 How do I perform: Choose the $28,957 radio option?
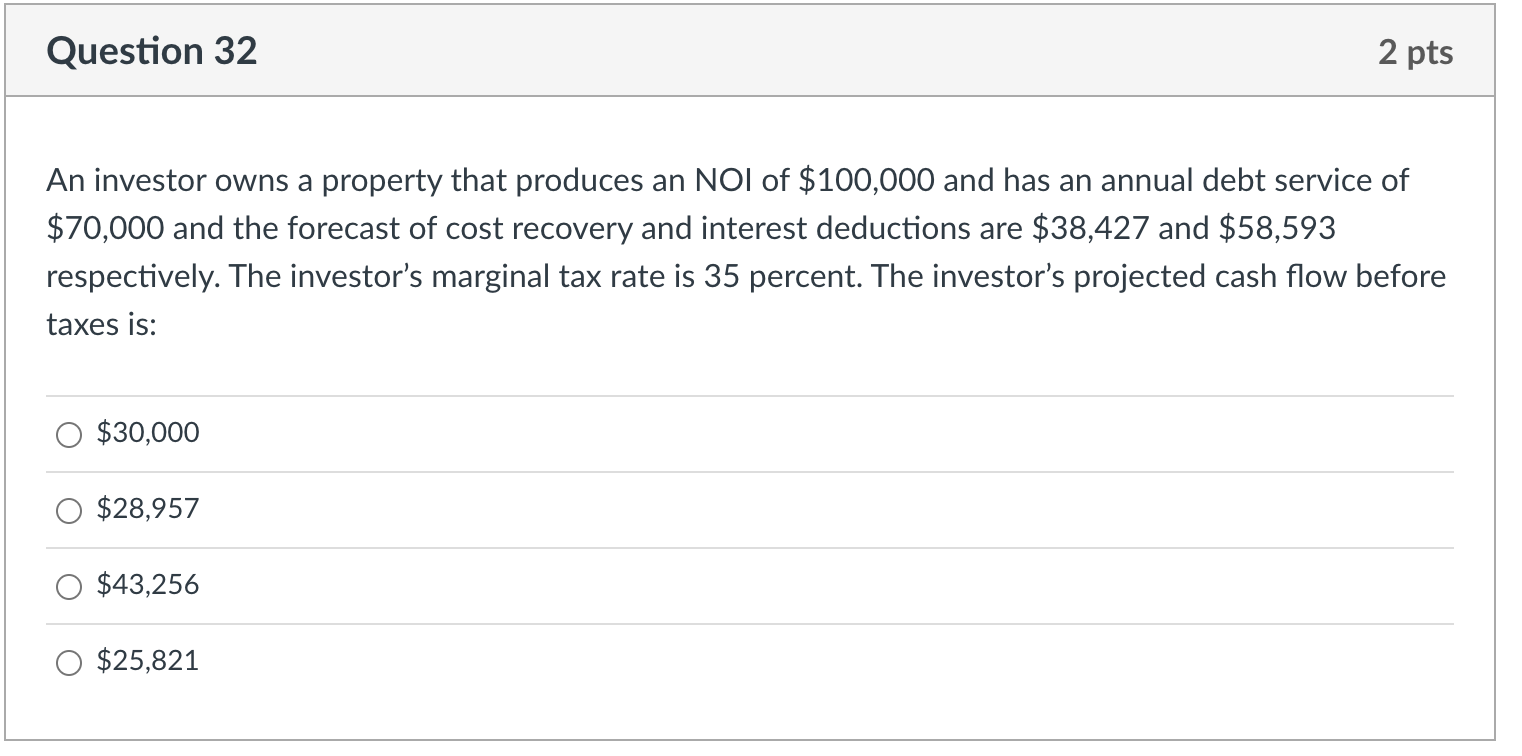(69, 510)
